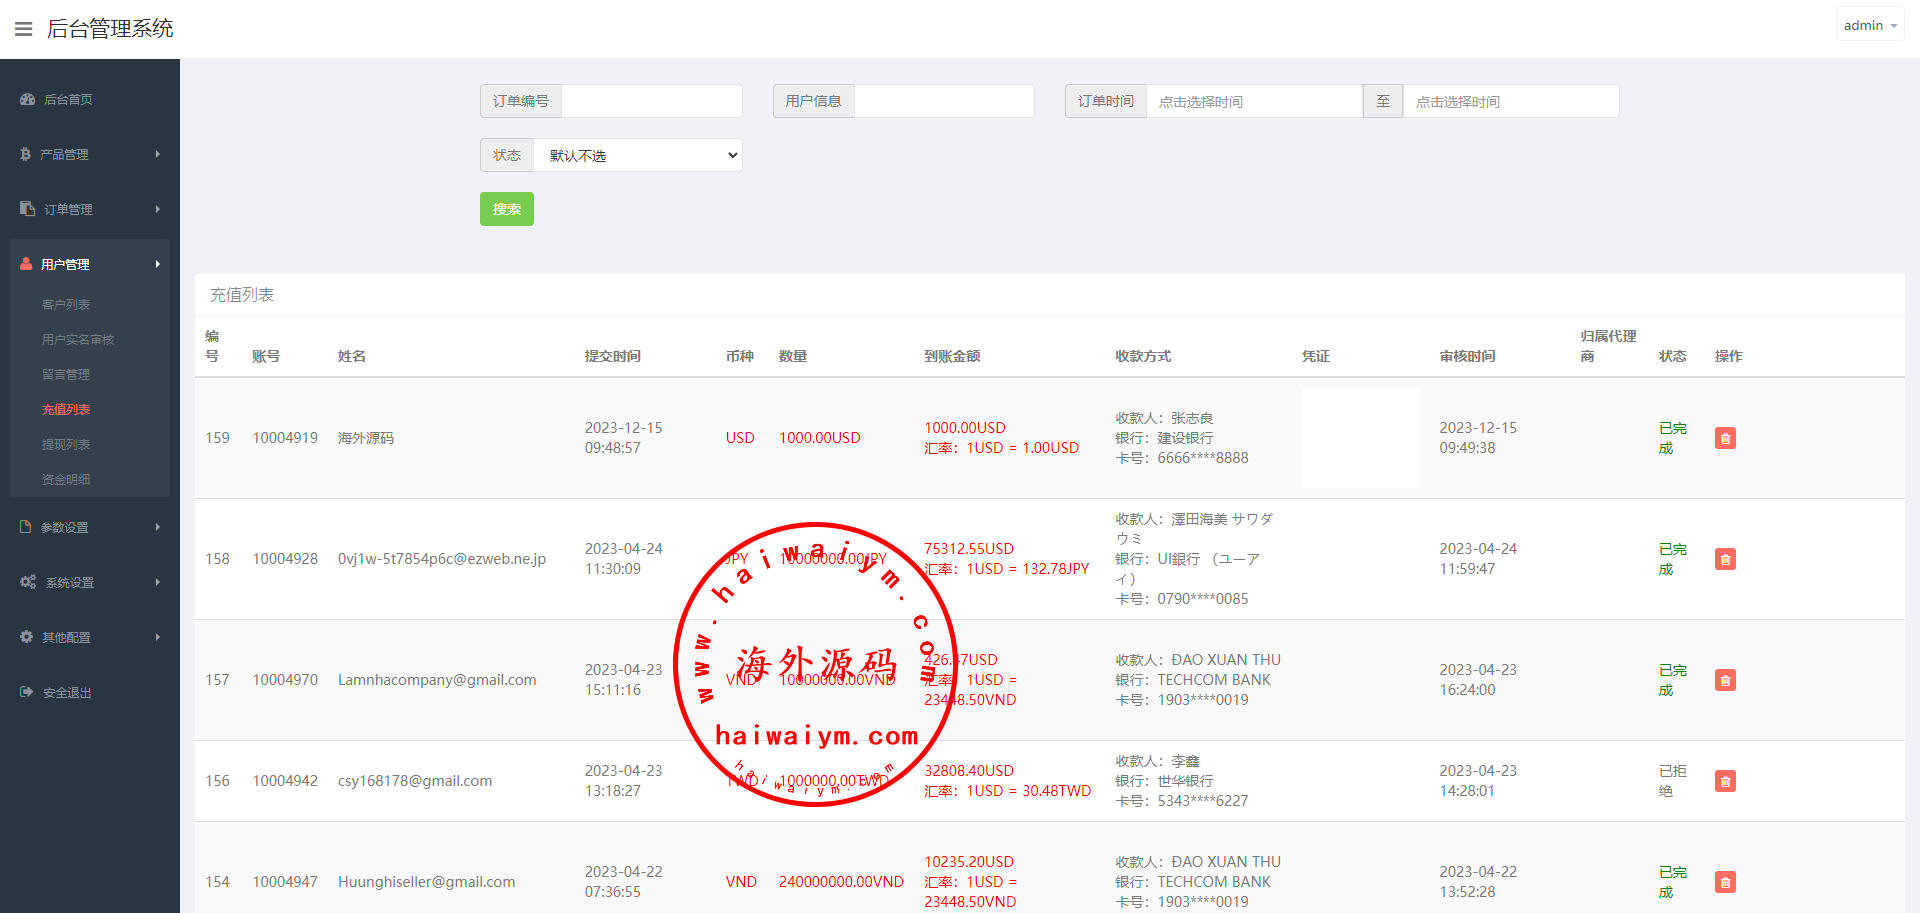Pick the order start time field
Viewport: 1920px width, 913px height.
coord(1253,101)
